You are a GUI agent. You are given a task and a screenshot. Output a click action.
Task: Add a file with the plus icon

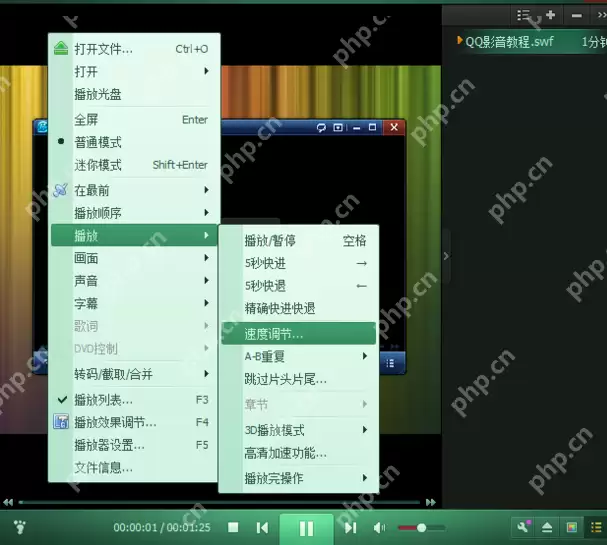click(x=550, y=15)
